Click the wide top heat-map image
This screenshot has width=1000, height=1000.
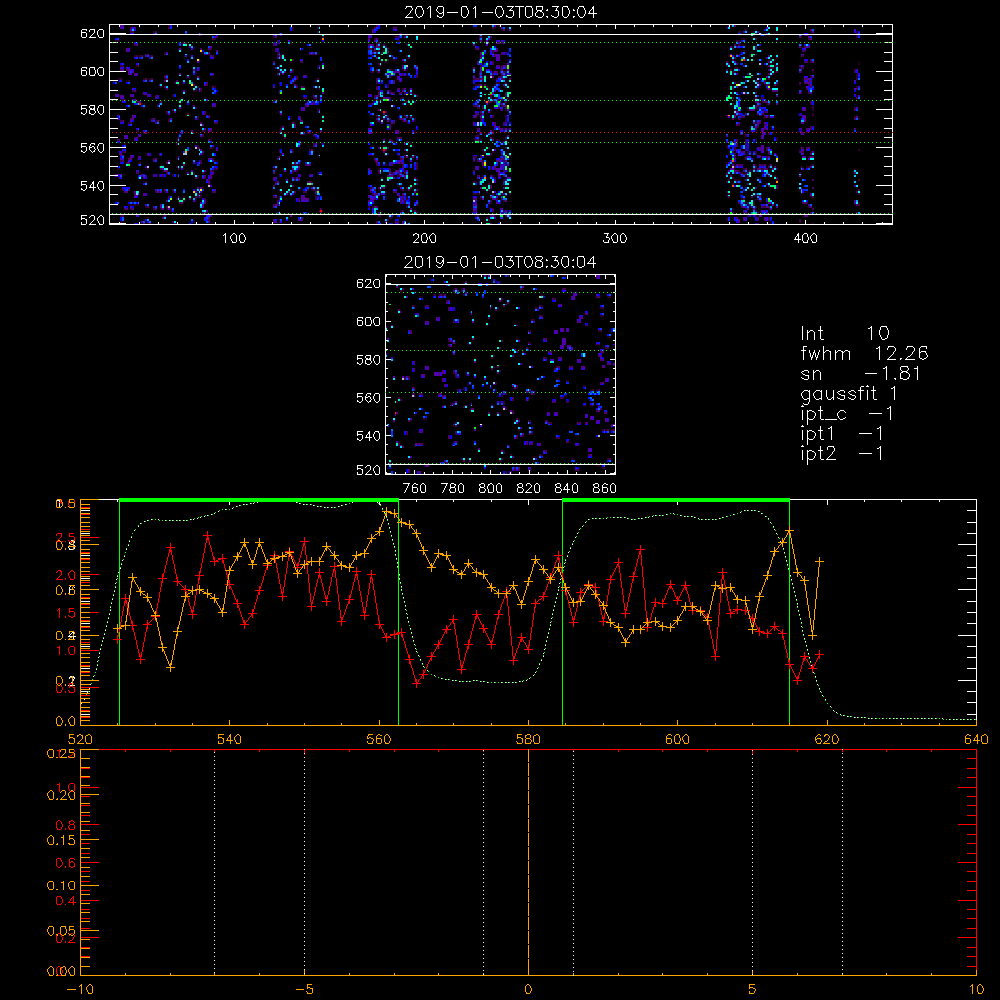pos(501,124)
